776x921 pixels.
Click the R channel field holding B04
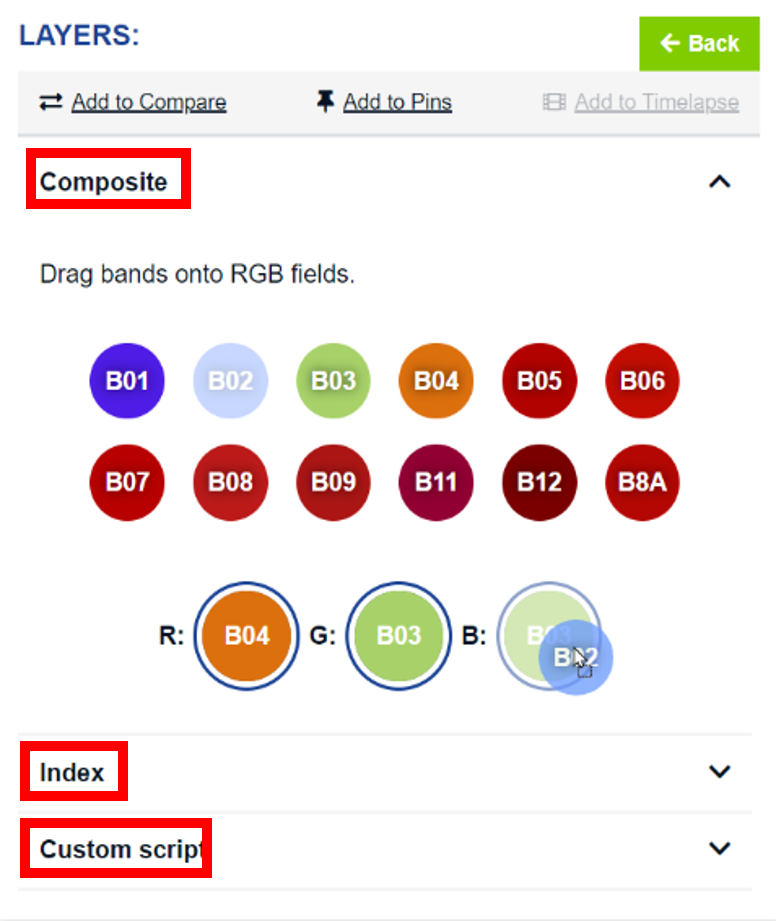[x=246, y=636]
